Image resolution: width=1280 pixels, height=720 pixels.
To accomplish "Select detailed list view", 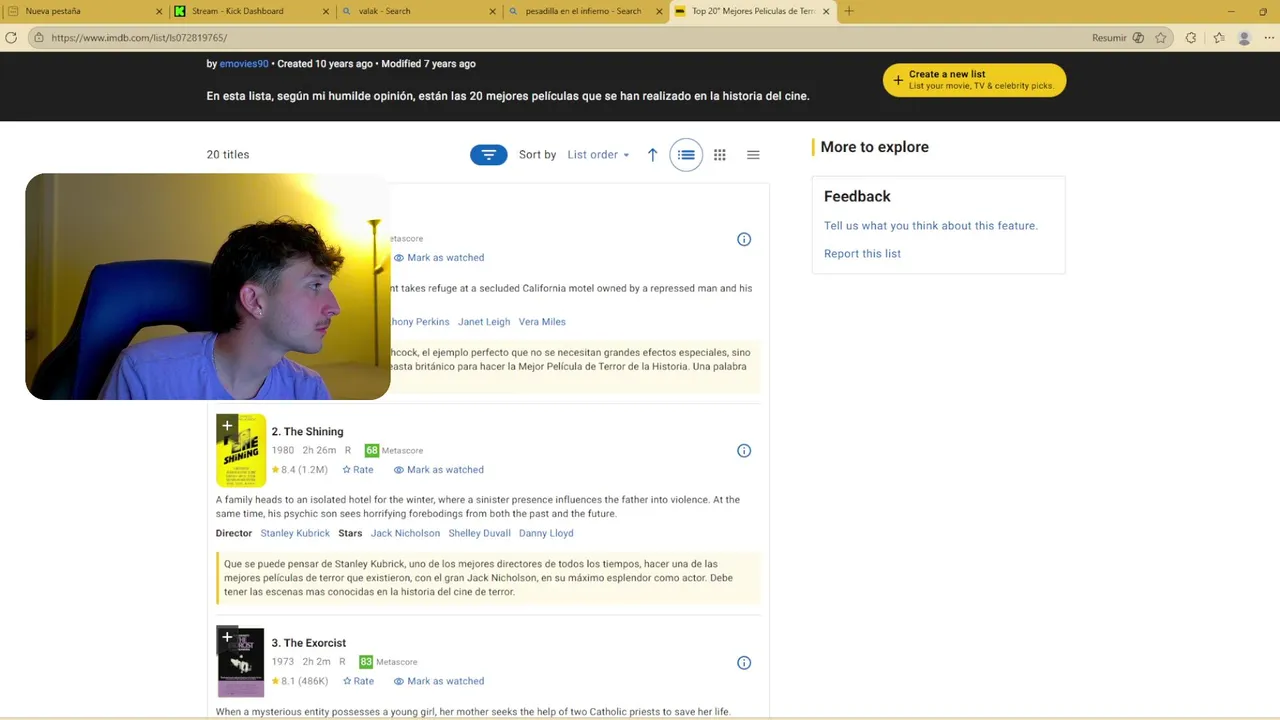I will (x=686, y=155).
